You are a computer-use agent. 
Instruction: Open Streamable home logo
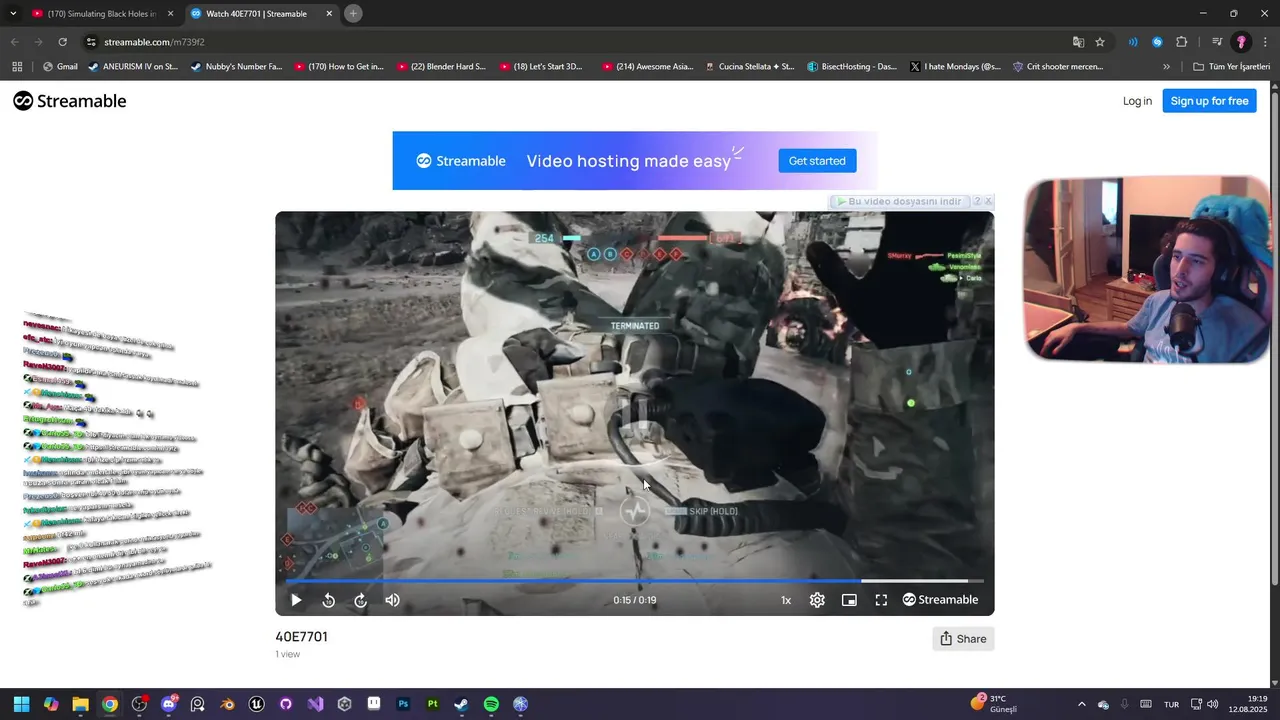point(70,101)
